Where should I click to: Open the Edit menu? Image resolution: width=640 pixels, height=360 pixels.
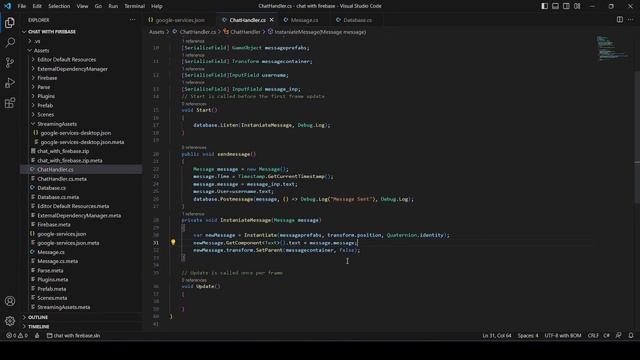click(37, 6)
